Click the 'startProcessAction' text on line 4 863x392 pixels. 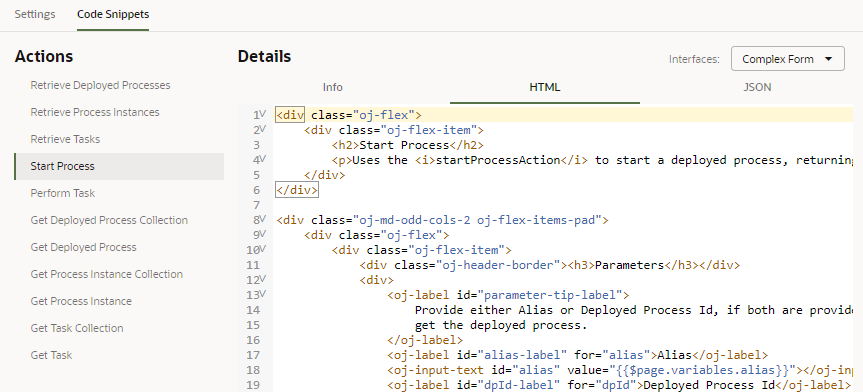(x=498, y=160)
